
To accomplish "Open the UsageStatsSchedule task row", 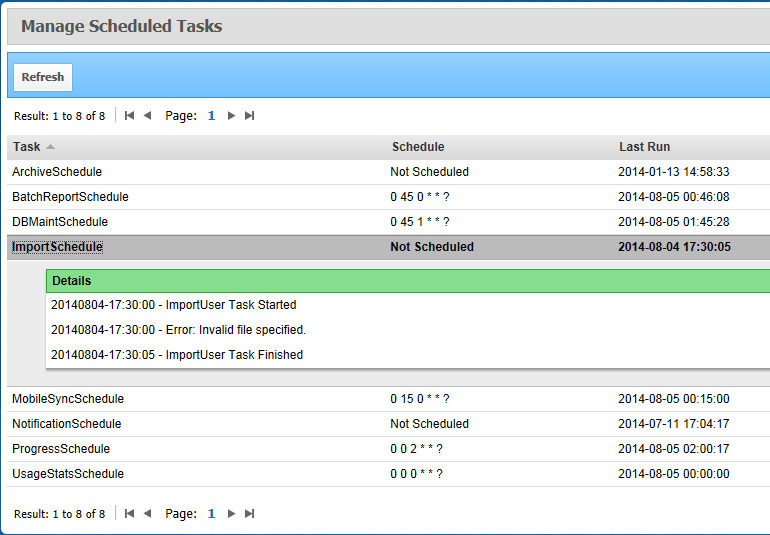I will [68, 474].
